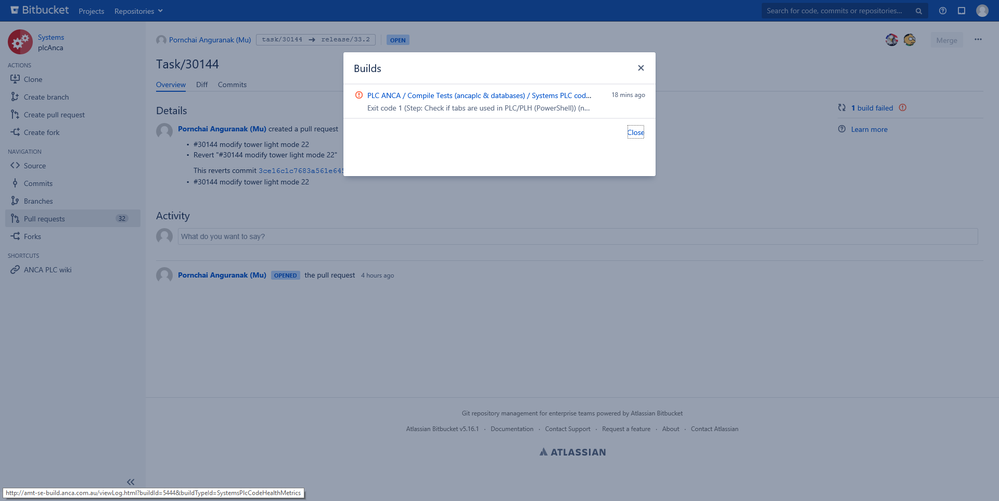Open the reverted commit hash link

coord(301,171)
